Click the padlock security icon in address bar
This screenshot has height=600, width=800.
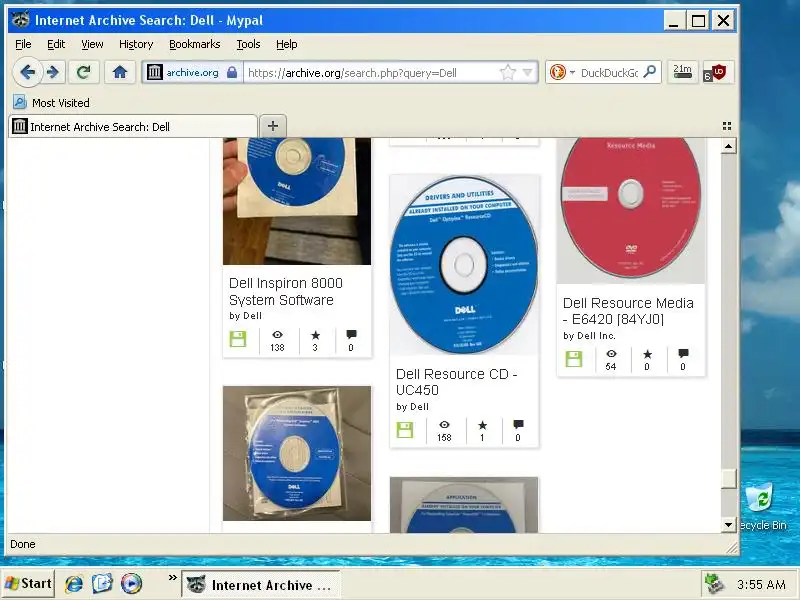(x=232, y=72)
